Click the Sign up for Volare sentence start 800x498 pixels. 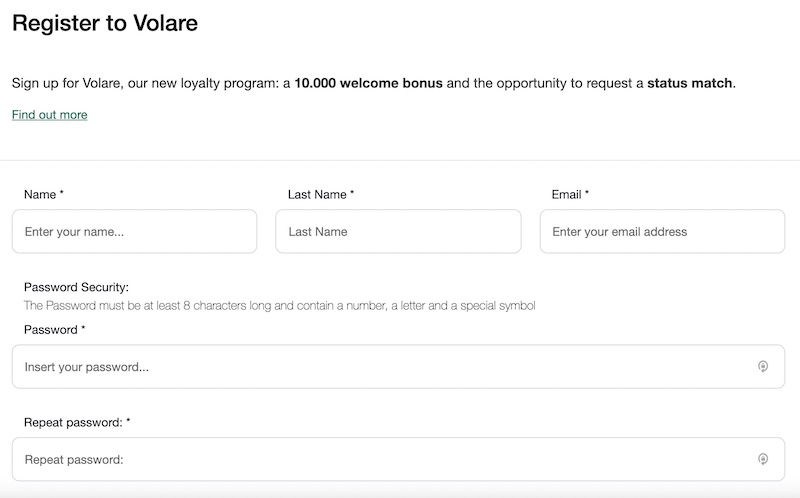tap(68, 83)
